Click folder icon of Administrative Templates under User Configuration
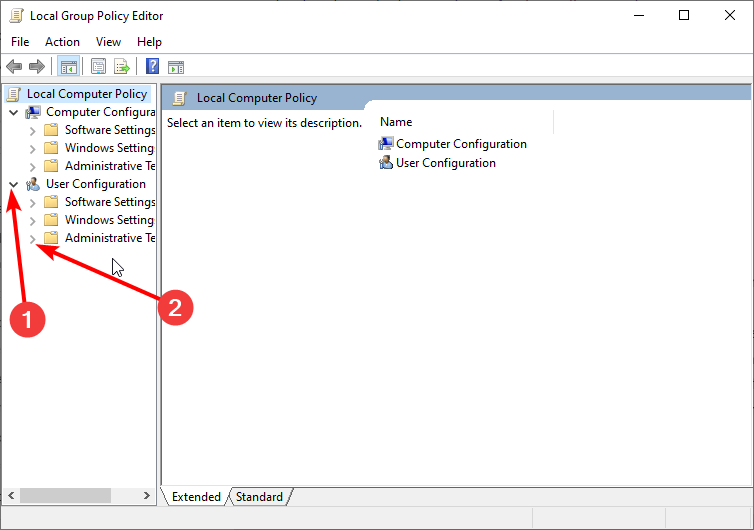Viewport: 754px width, 530px height. [51, 238]
